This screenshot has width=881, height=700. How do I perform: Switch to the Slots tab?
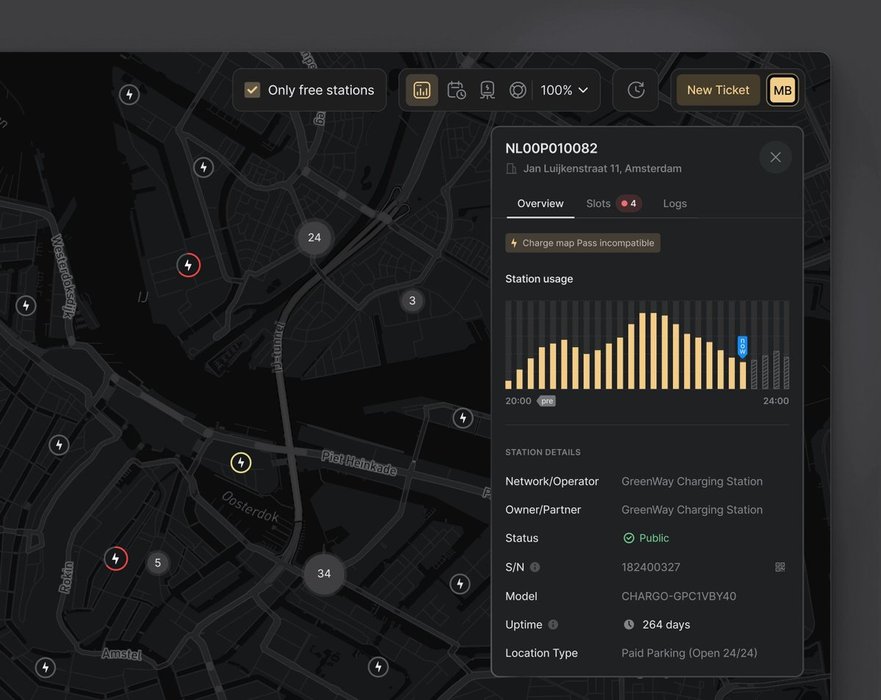(611, 203)
